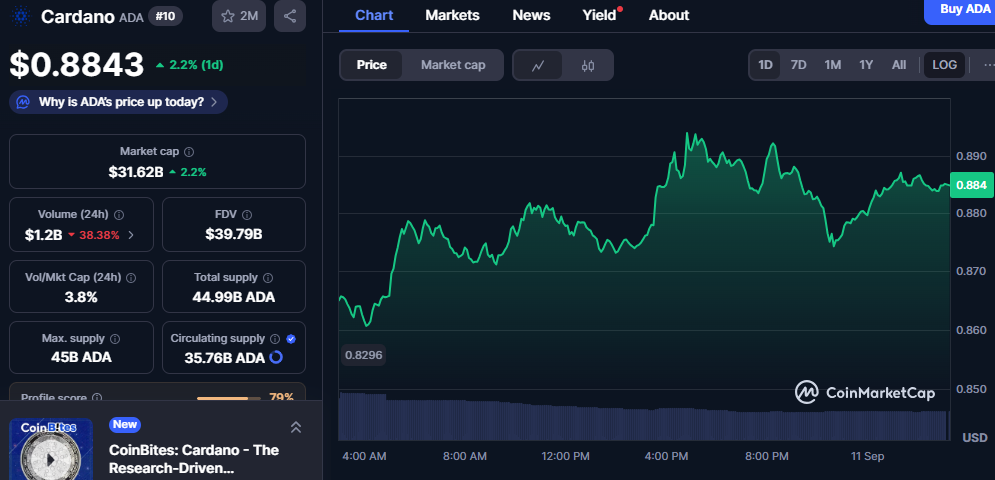The height and width of the screenshot is (480, 995).
Task: Click the 45B ADA max supply value
Action: pos(81,357)
